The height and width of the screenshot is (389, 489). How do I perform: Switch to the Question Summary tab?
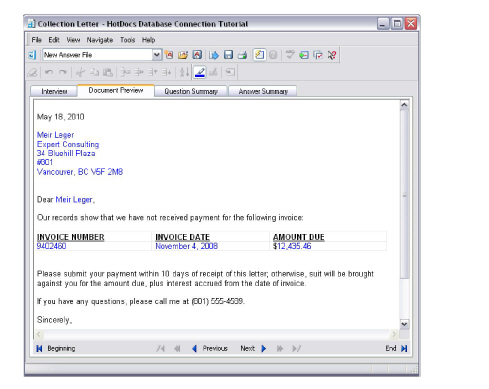(x=191, y=91)
